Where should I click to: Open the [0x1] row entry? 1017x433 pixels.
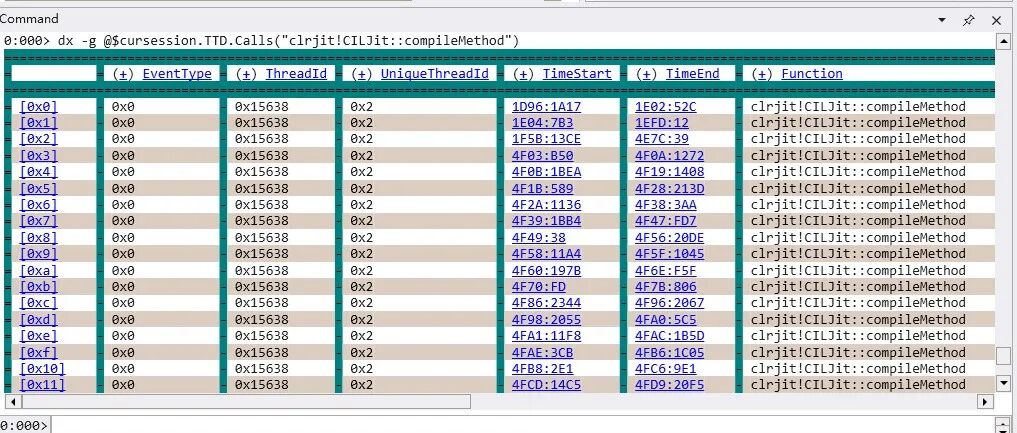(38, 123)
